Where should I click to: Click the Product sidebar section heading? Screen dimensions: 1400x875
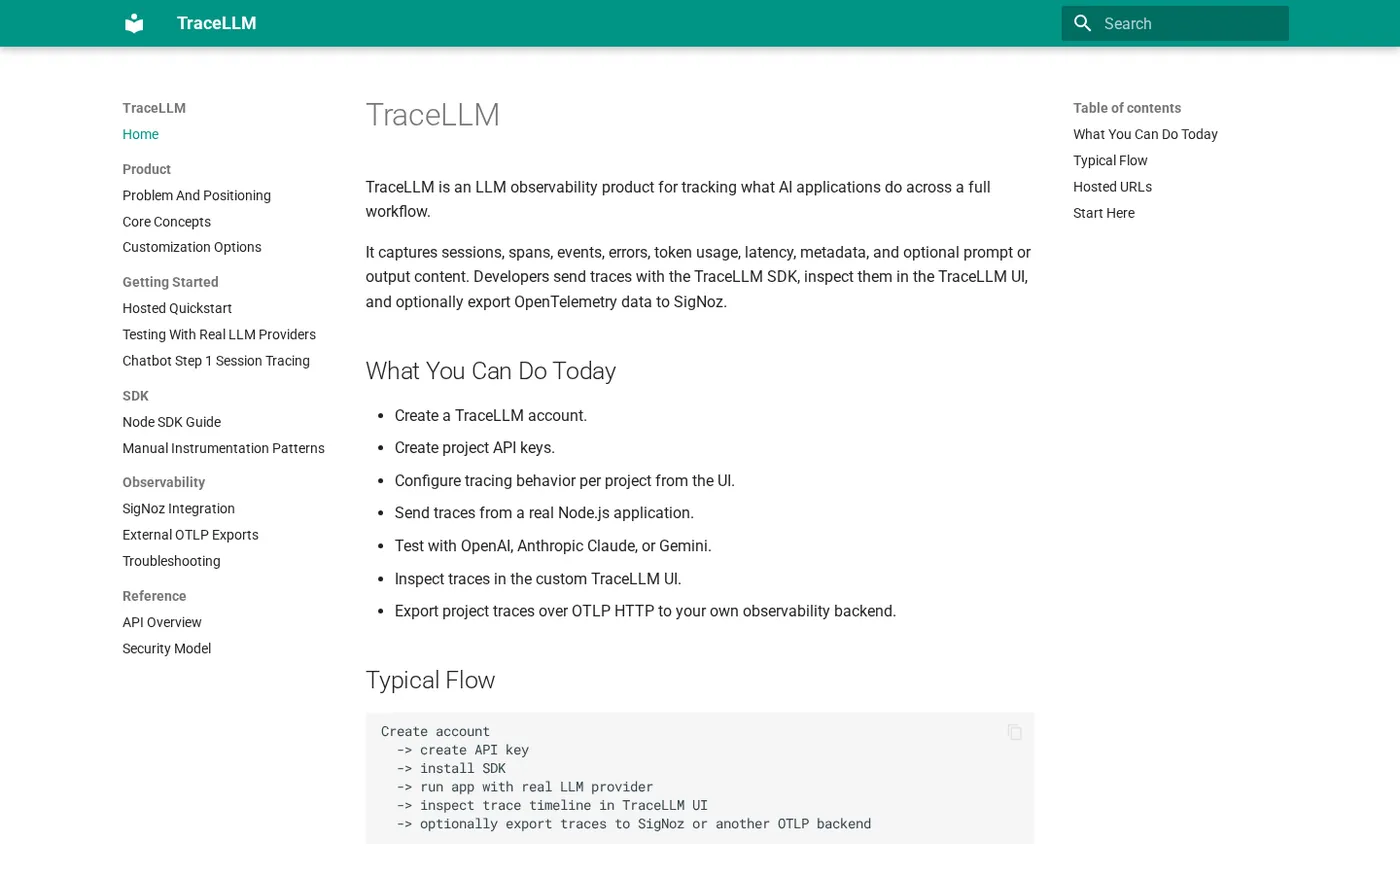[146, 169]
